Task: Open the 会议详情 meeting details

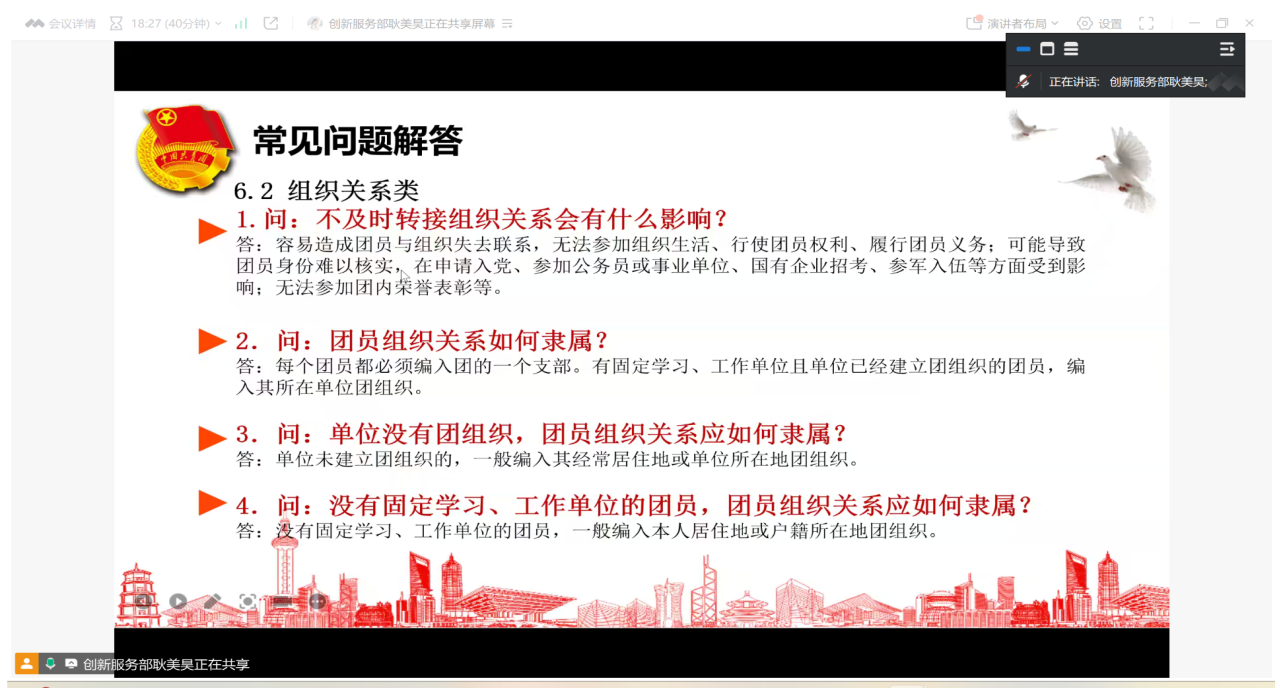Action: pyautogui.click(x=61, y=23)
